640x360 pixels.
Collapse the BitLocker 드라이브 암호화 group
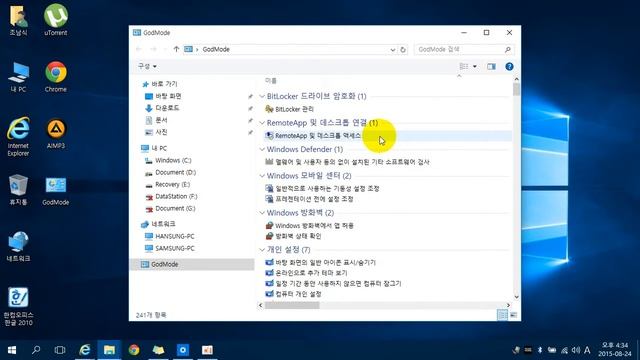[262, 96]
